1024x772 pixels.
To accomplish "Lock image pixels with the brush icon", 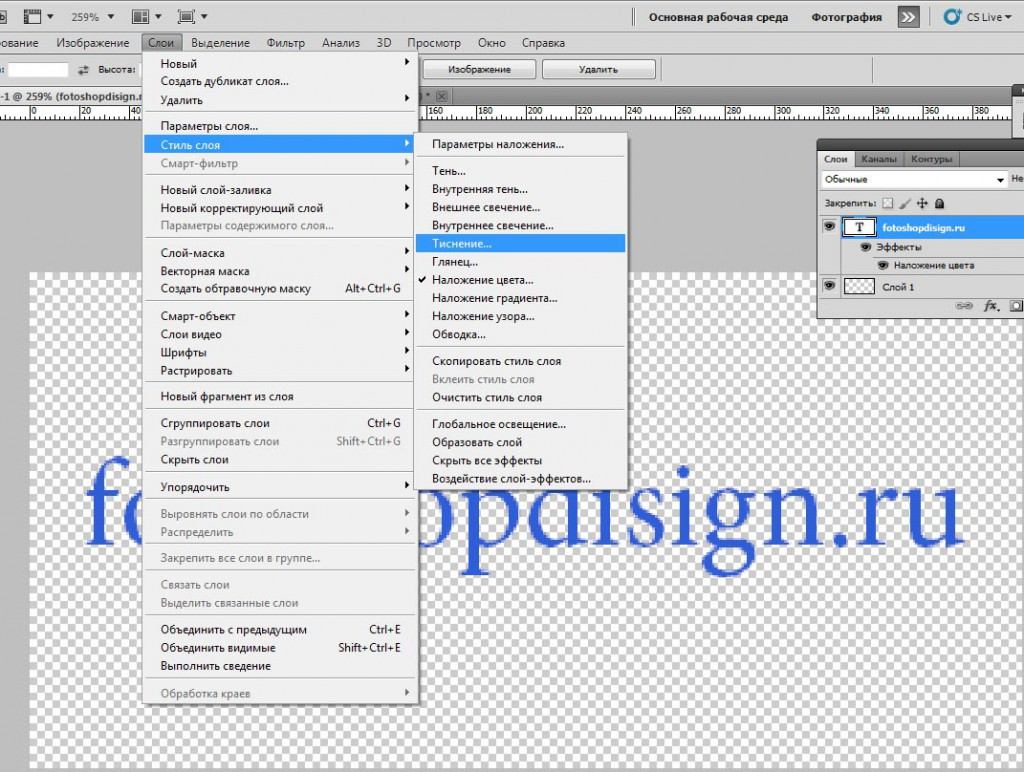I will [x=905, y=204].
